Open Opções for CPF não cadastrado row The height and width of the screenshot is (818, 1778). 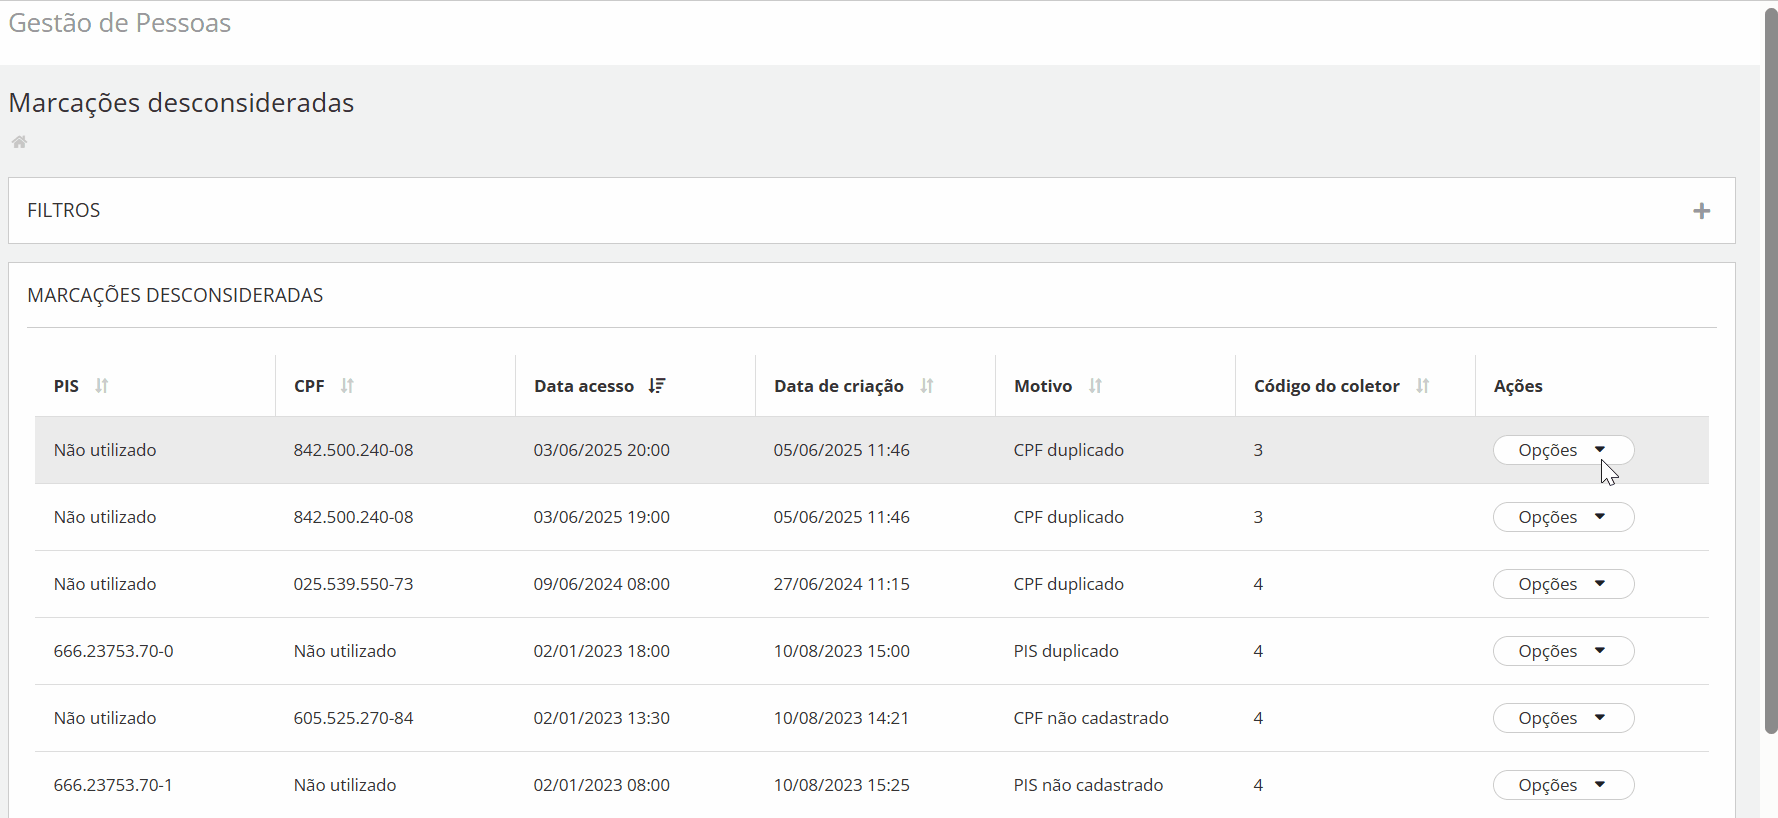(x=1563, y=718)
